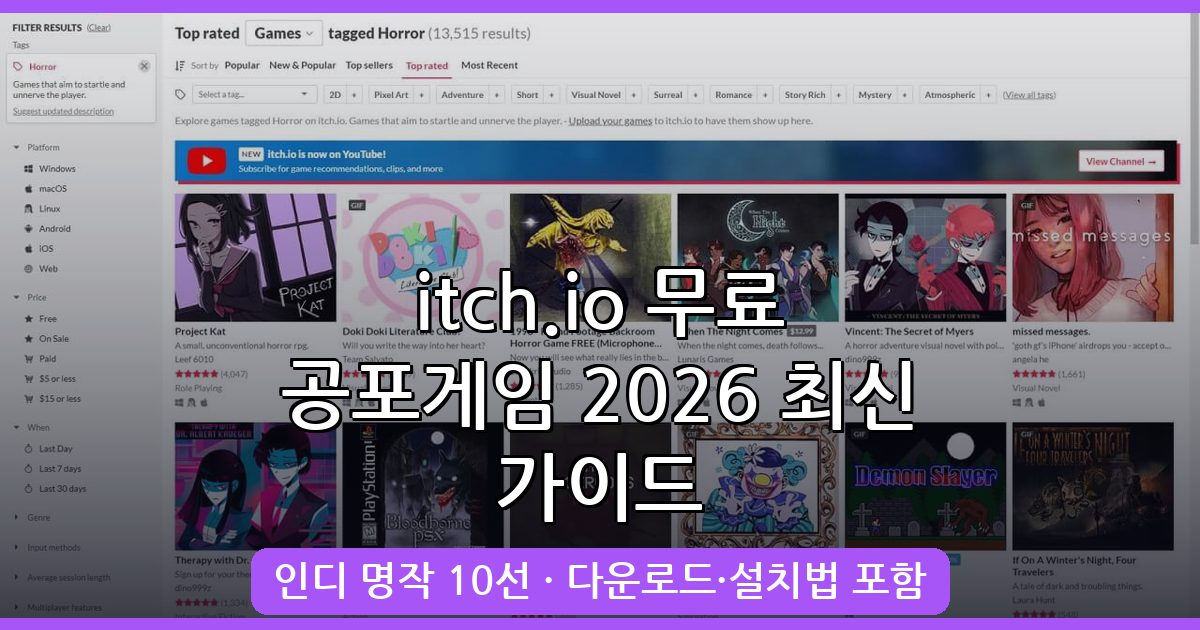Sort games by Popular
1200x630 pixels.
tap(242, 65)
